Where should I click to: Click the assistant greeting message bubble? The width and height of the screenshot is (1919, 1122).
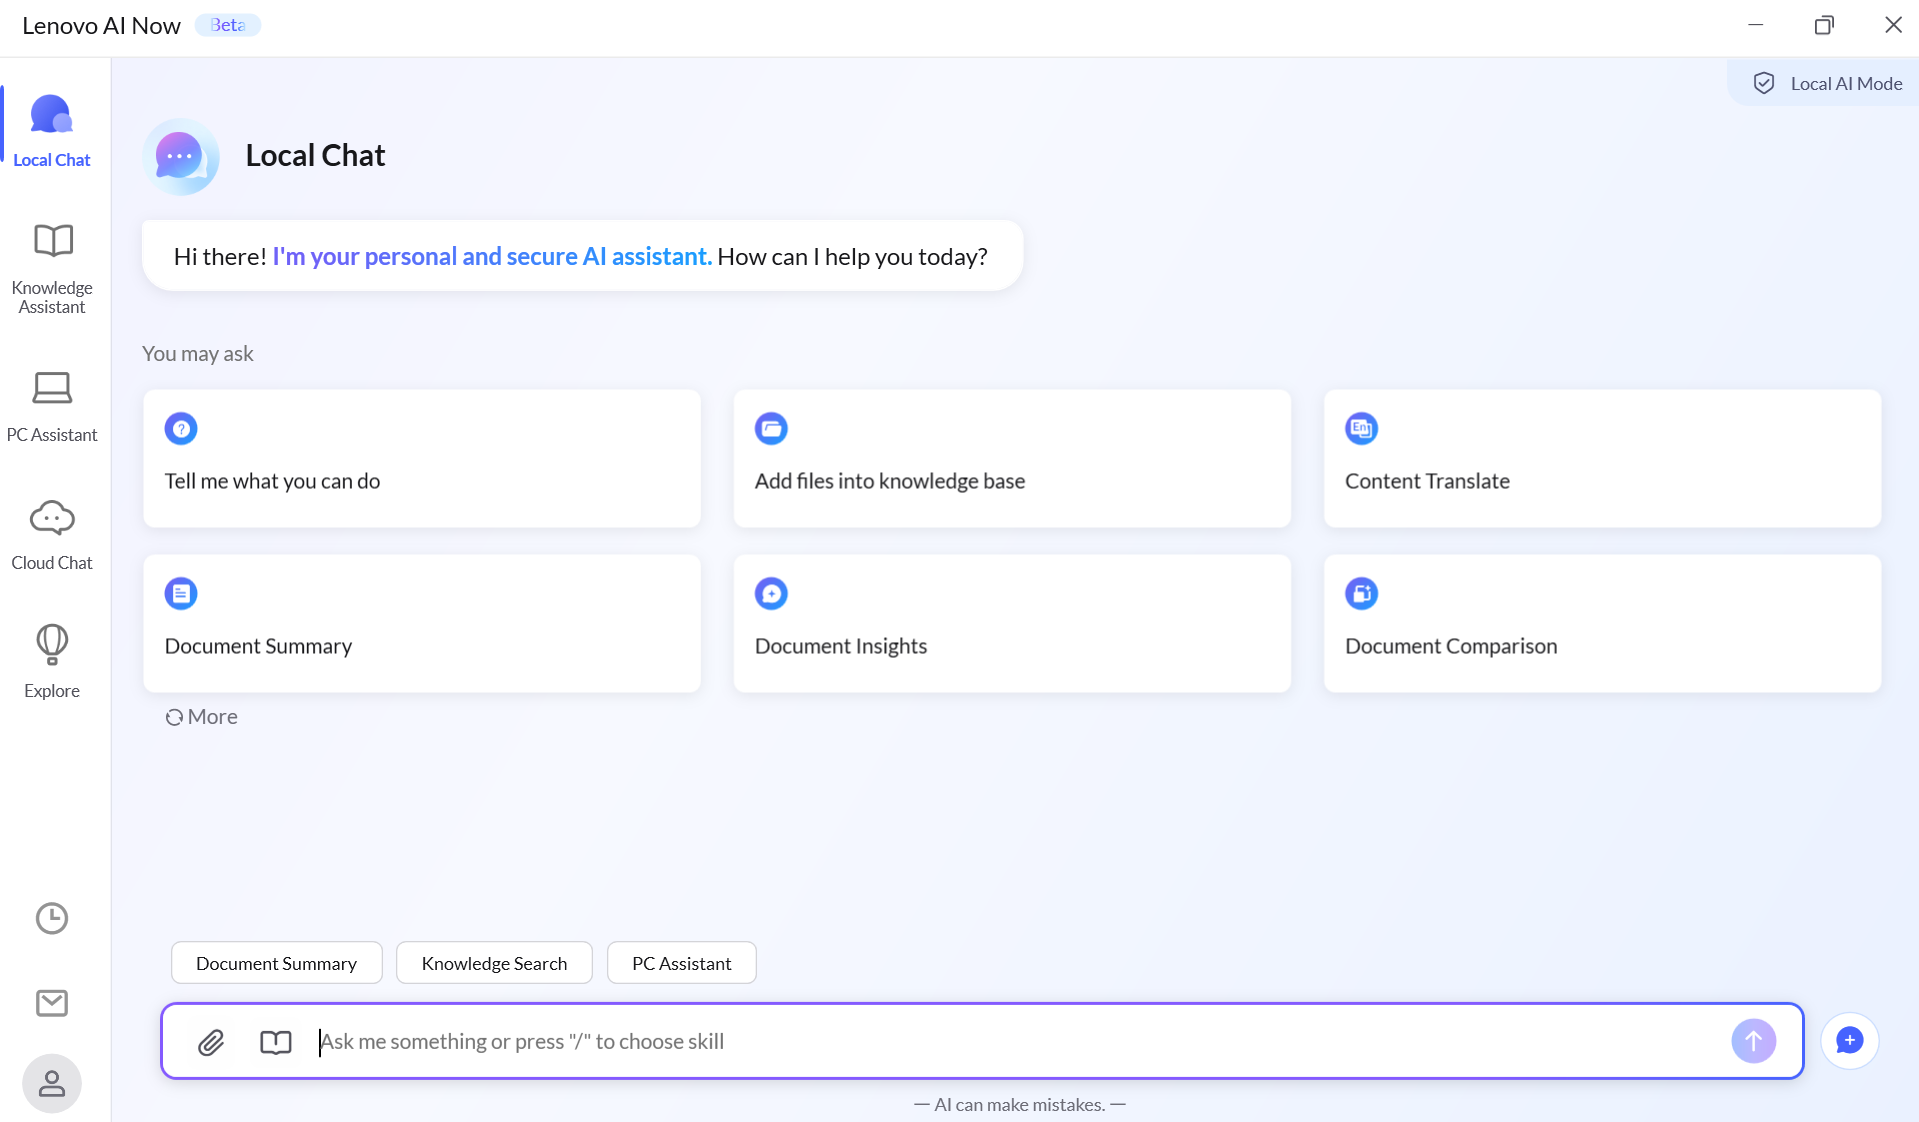tap(582, 257)
